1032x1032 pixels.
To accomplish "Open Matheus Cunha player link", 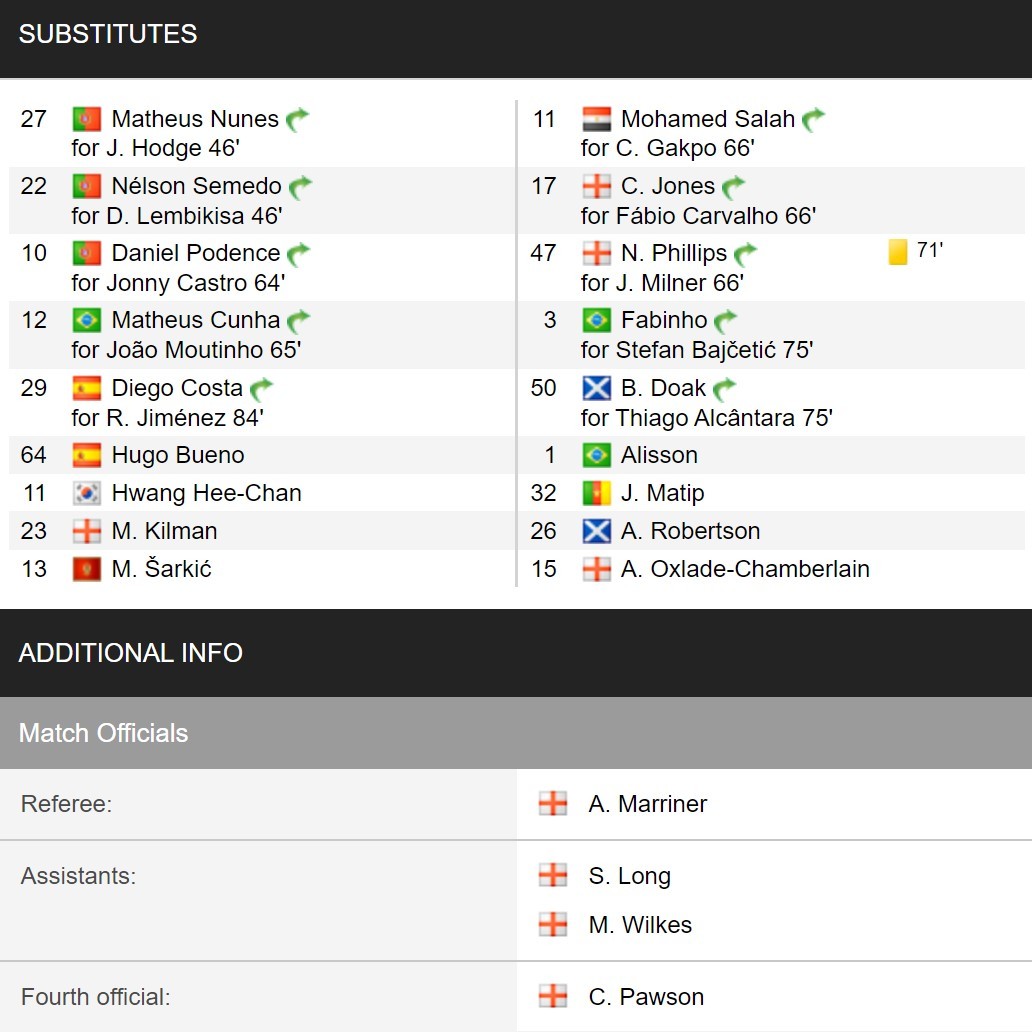I will pyautogui.click(x=195, y=320).
